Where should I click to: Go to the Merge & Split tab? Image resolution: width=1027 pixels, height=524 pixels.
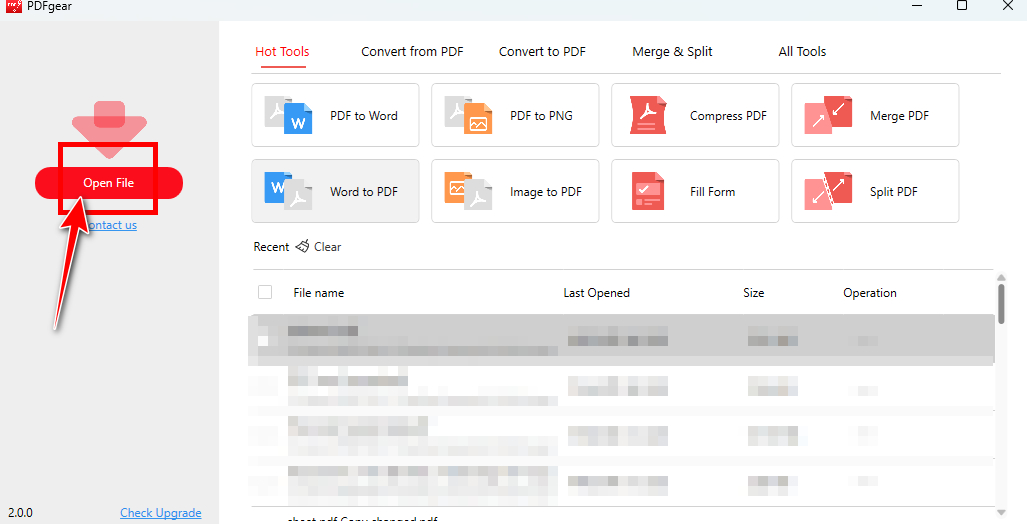click(x=672, y=51)
